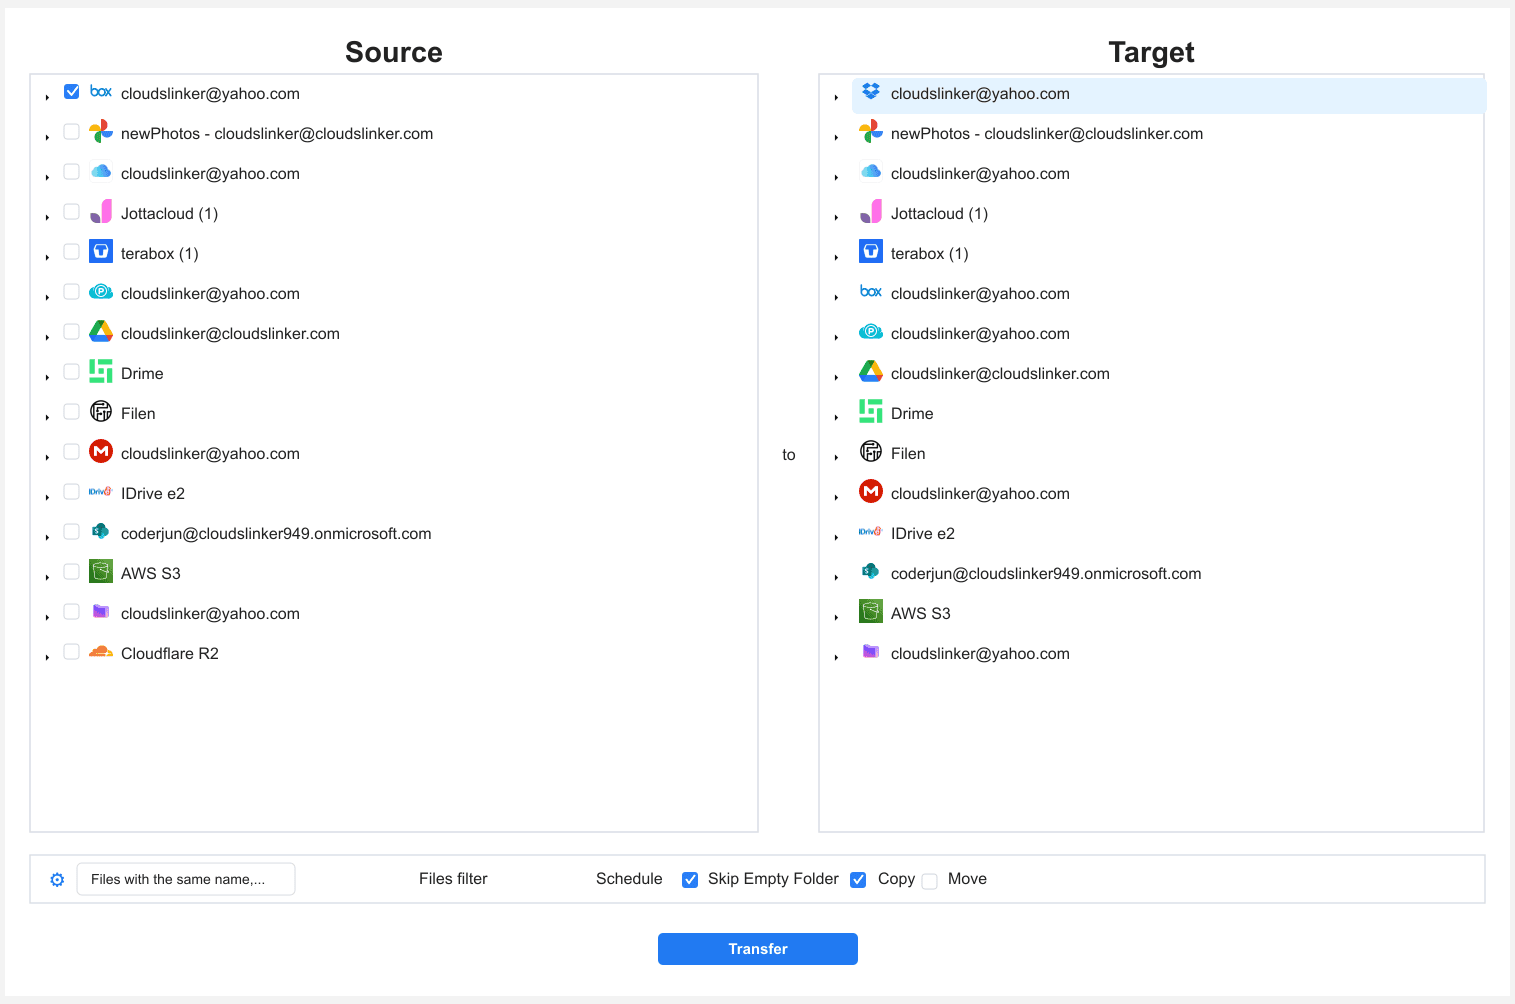Click the Drime icon in Source list

[x=101, y=371]
